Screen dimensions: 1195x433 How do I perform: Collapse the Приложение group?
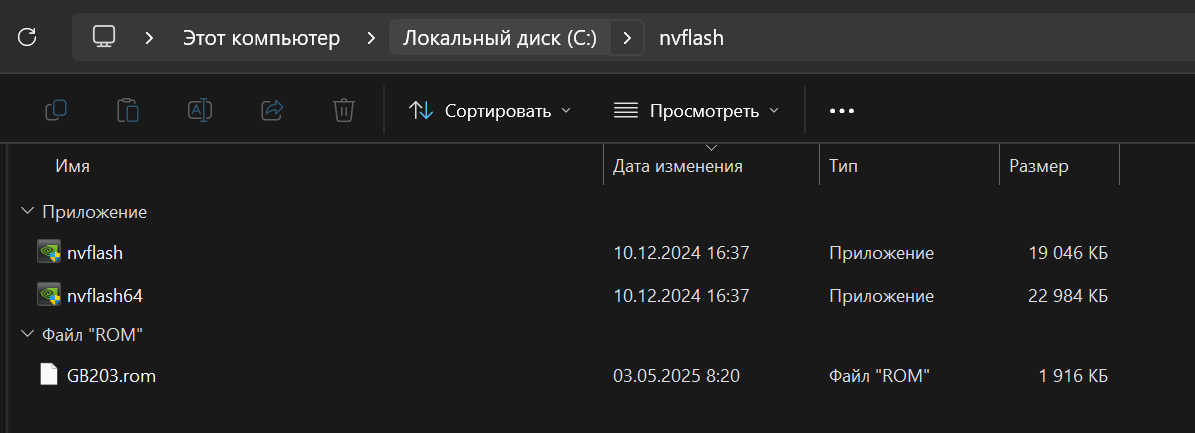(26, 212)
